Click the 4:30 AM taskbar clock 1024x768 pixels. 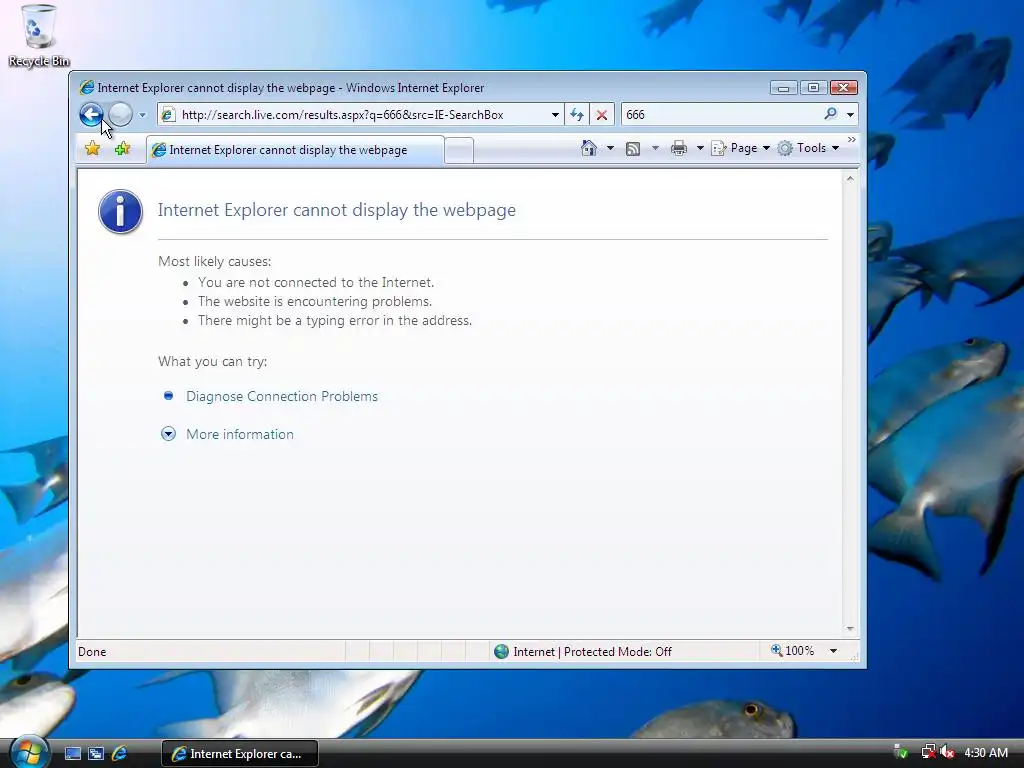point(986,752)
